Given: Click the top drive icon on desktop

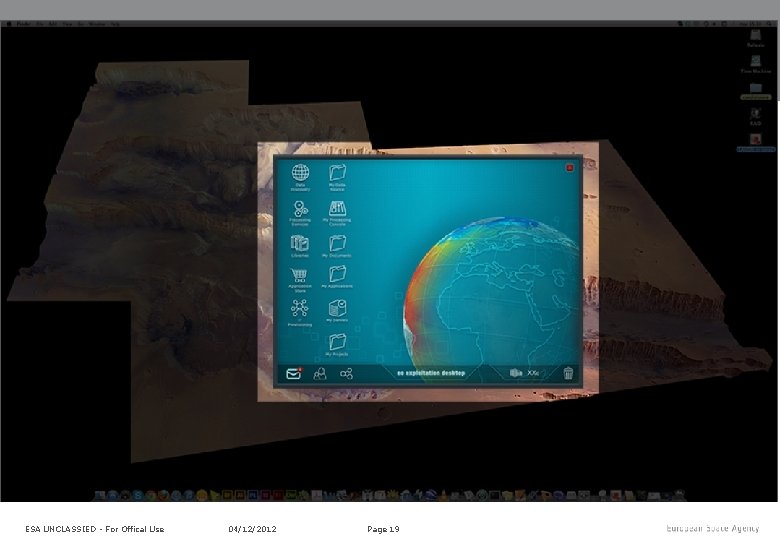Looking at the screenshot, I should pos(756,35).
